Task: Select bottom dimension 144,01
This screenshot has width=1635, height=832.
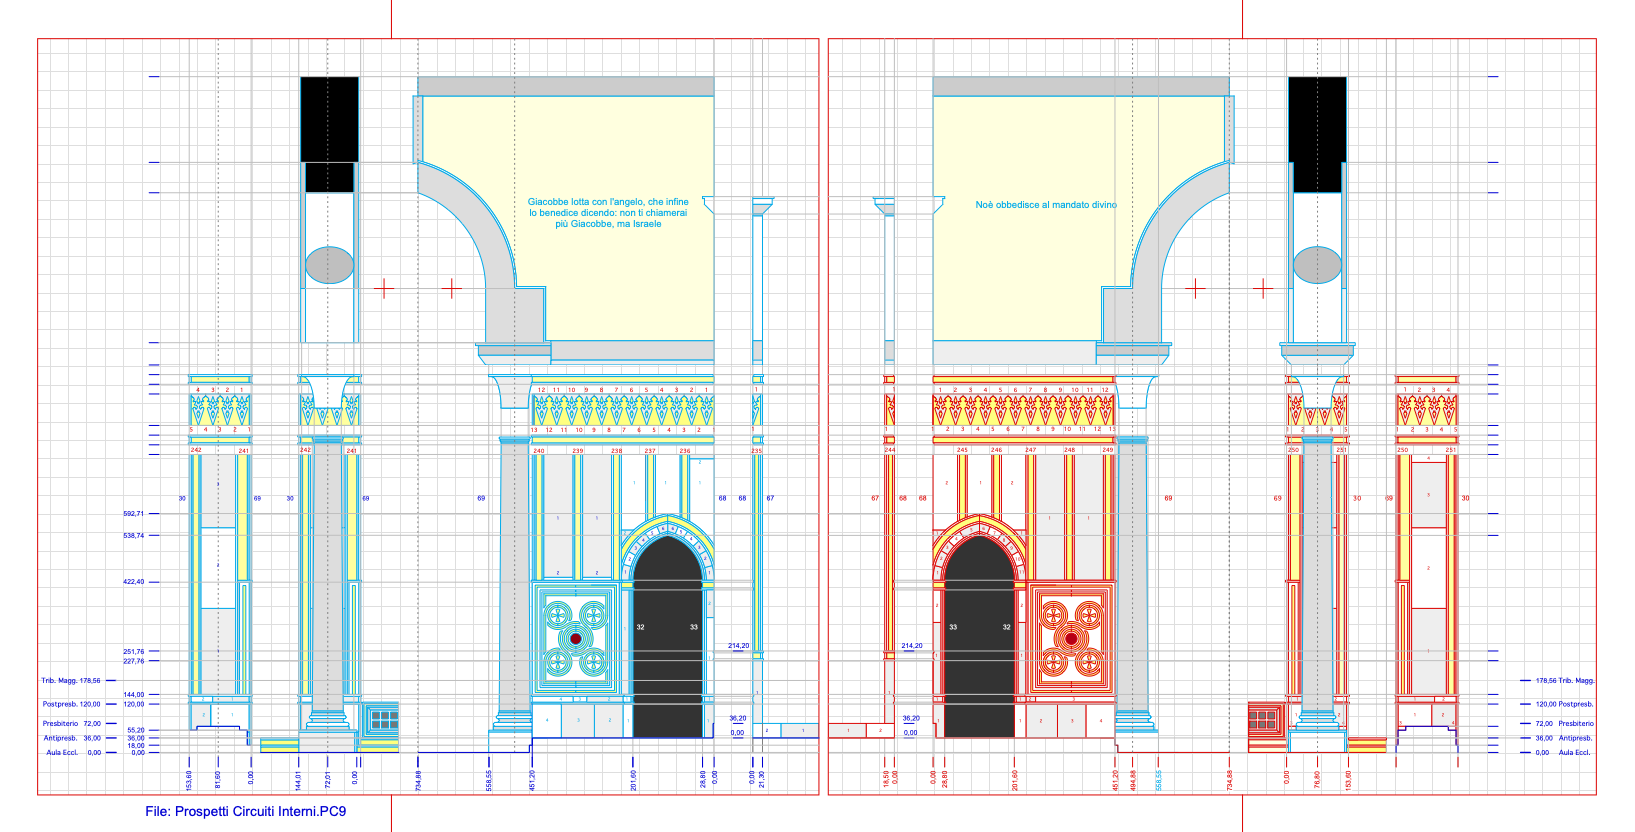Action: (x=298, y=780)
